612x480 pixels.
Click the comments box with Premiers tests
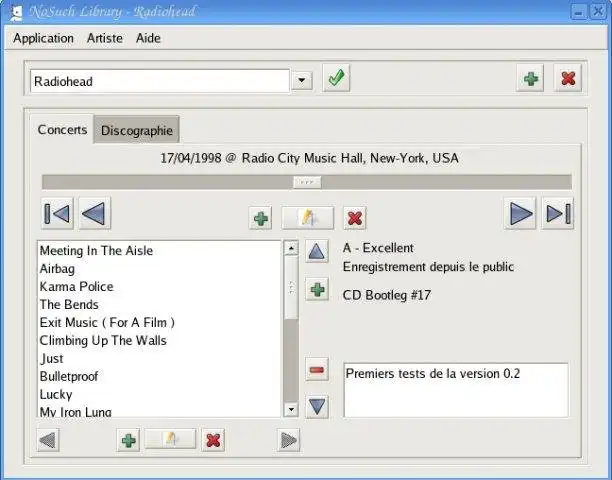click(x=456, y=390)
